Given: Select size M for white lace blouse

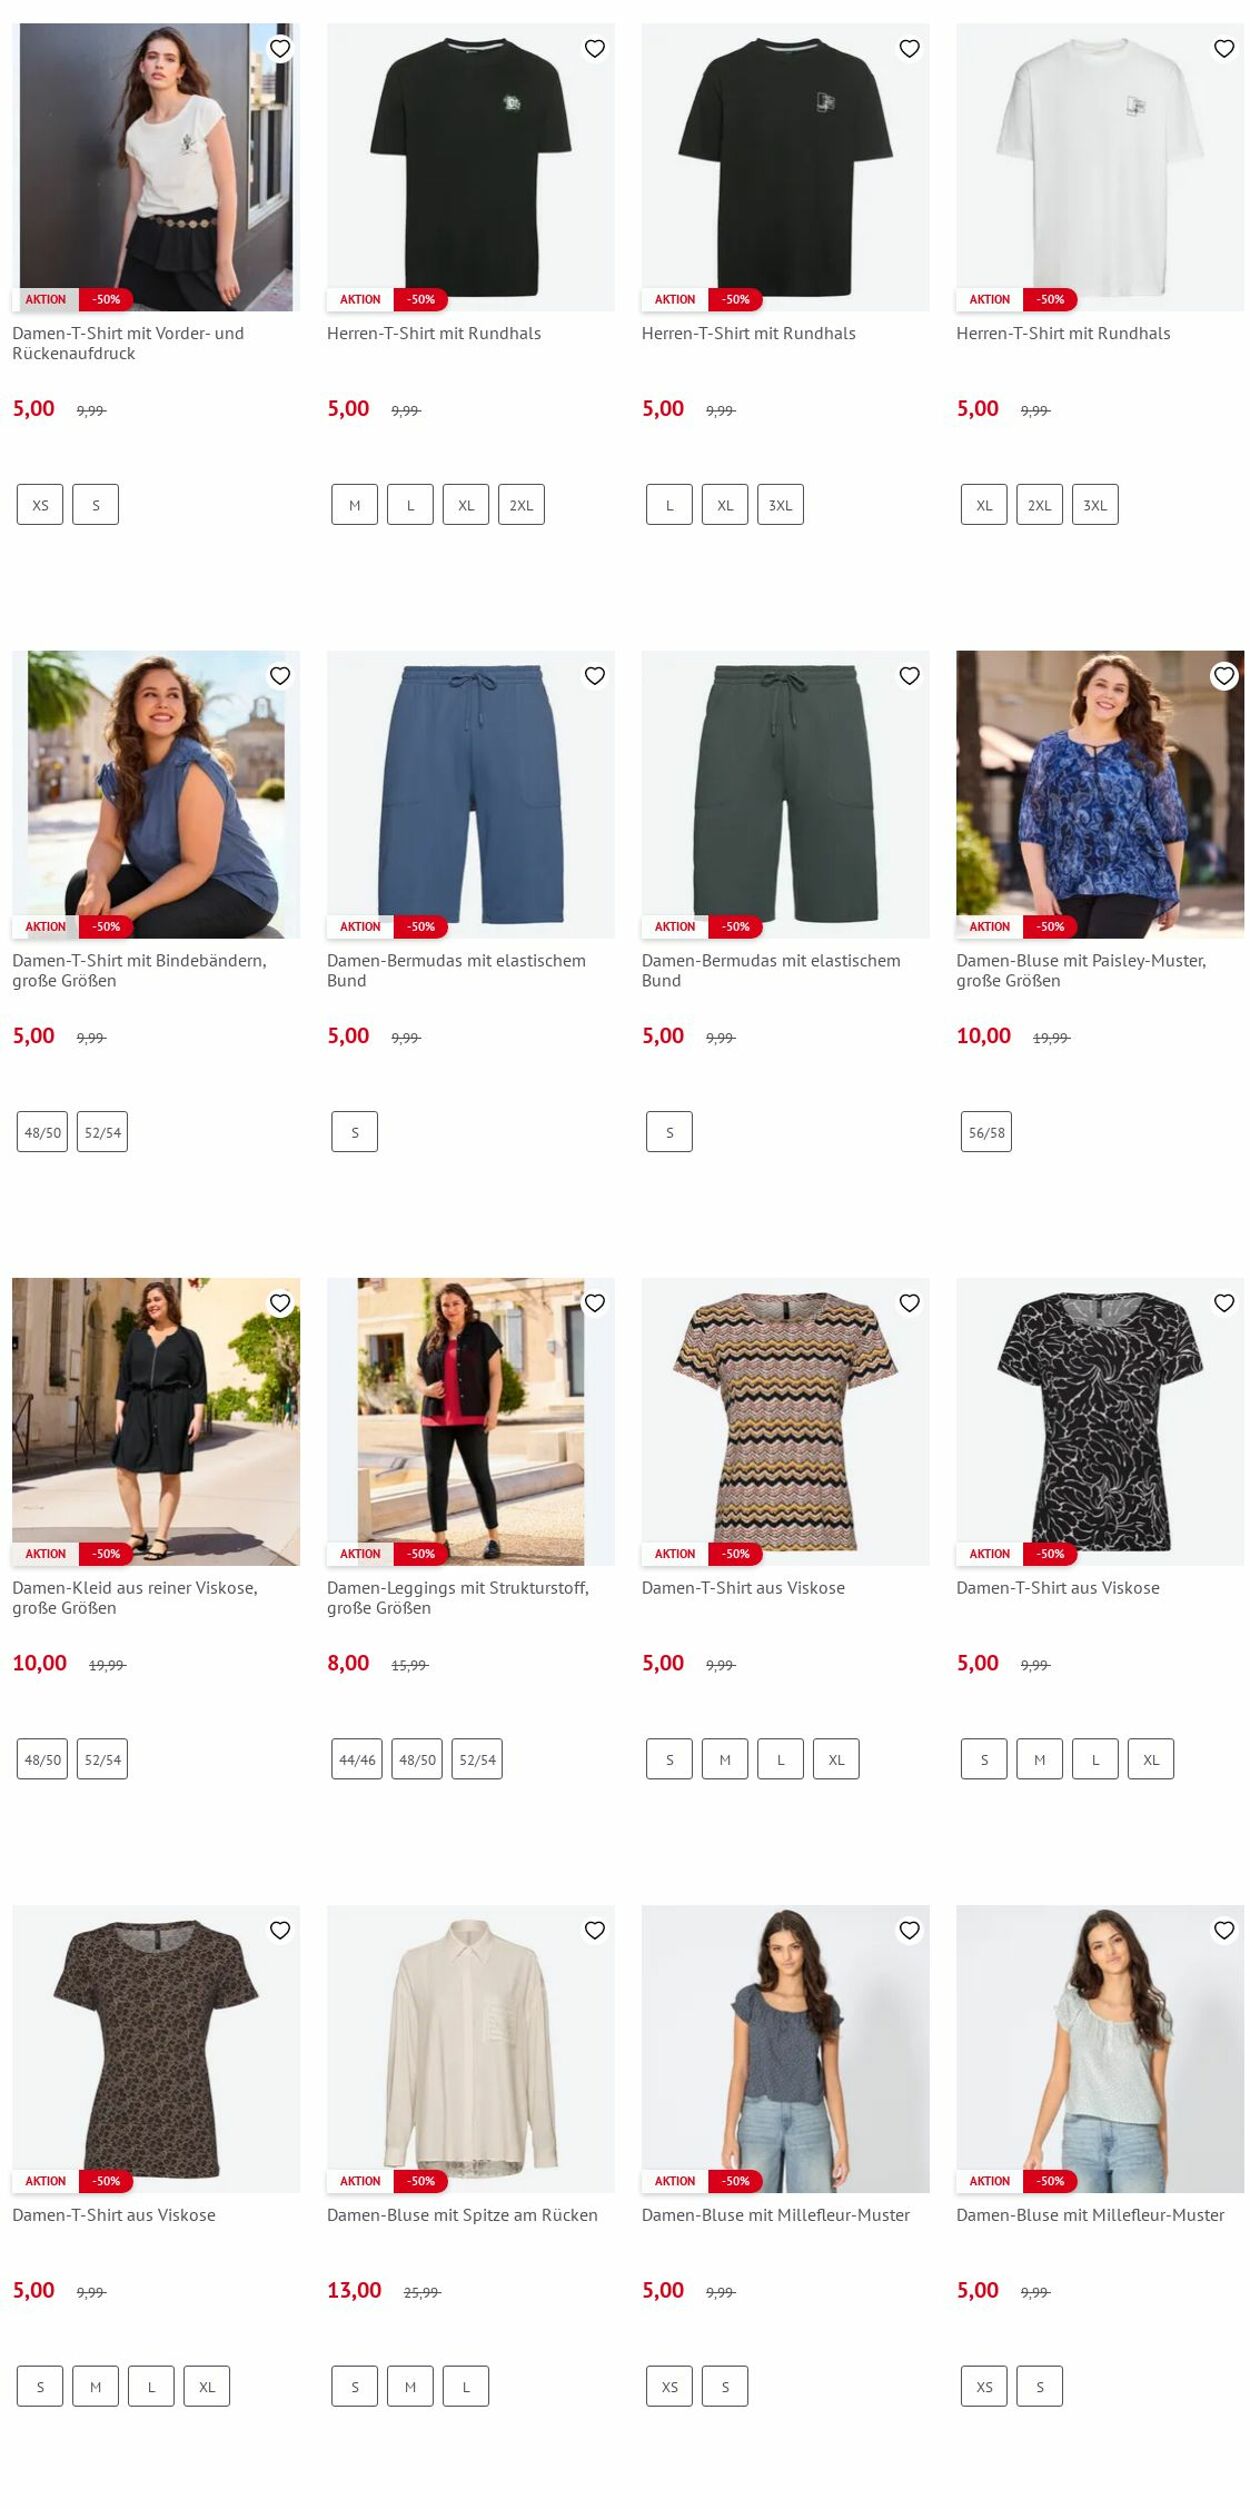Looking at the screenshot, I should pos(410,2387).
